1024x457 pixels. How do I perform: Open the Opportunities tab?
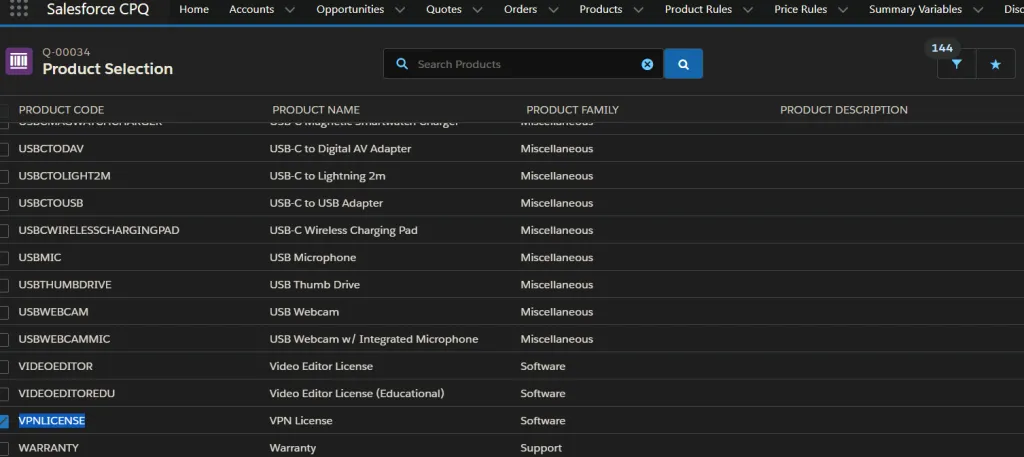click(x=350, y=9)
